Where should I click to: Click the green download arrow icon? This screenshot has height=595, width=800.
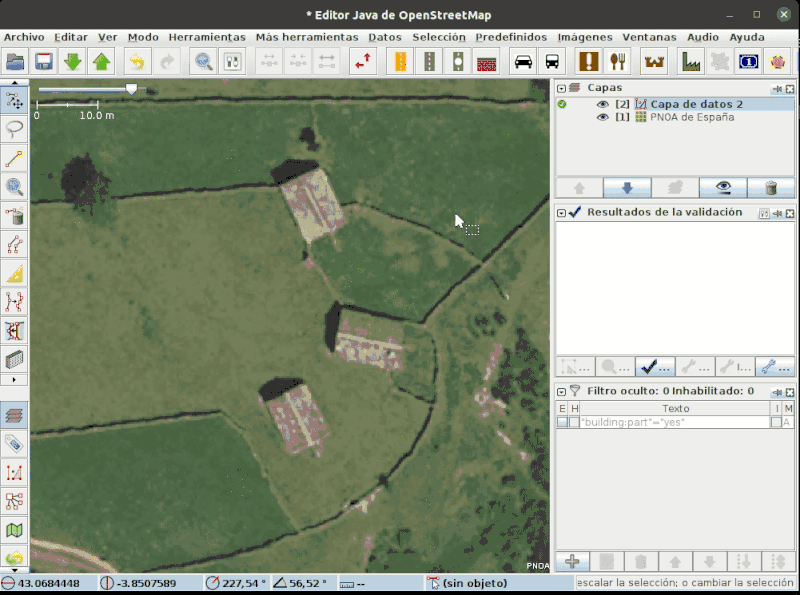[x=73, y=62]
